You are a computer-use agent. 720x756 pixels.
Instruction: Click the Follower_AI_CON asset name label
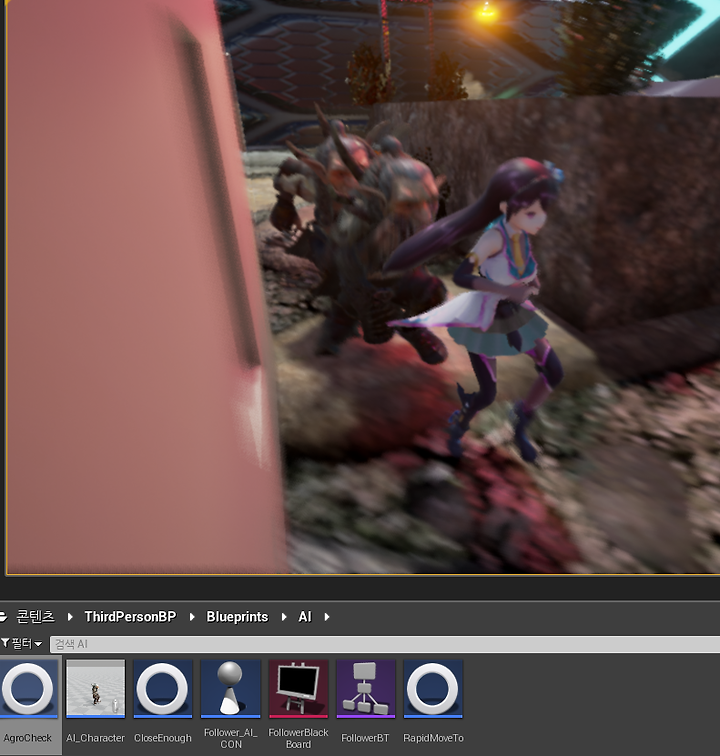(231, 738)
